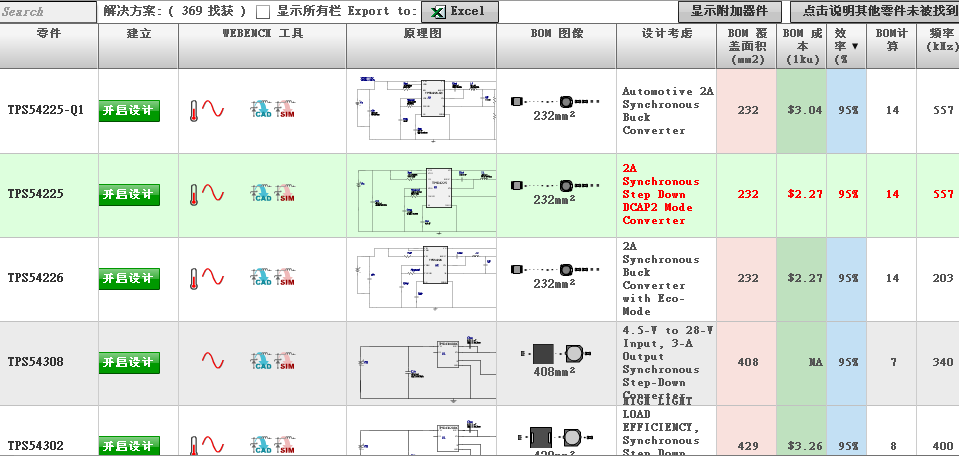The width and height of the screenshot is (964, 456).
Task: Select part name TPS54225
Action: [35, 194]
